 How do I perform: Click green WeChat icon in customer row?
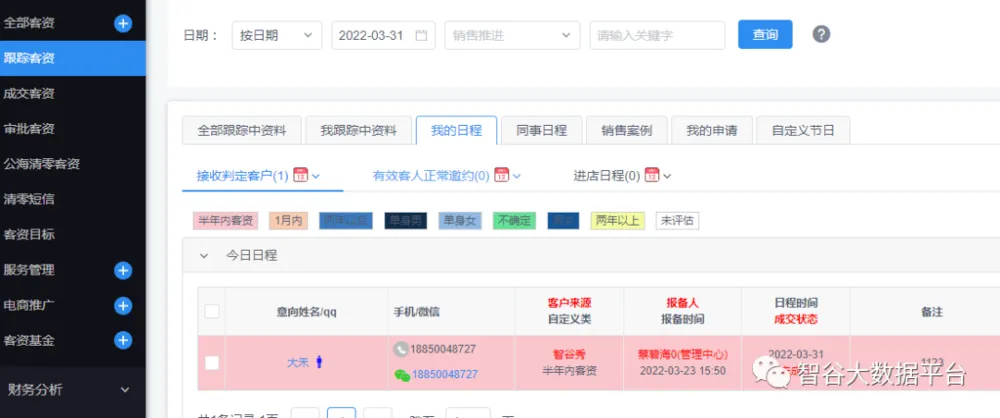(401, 375)
